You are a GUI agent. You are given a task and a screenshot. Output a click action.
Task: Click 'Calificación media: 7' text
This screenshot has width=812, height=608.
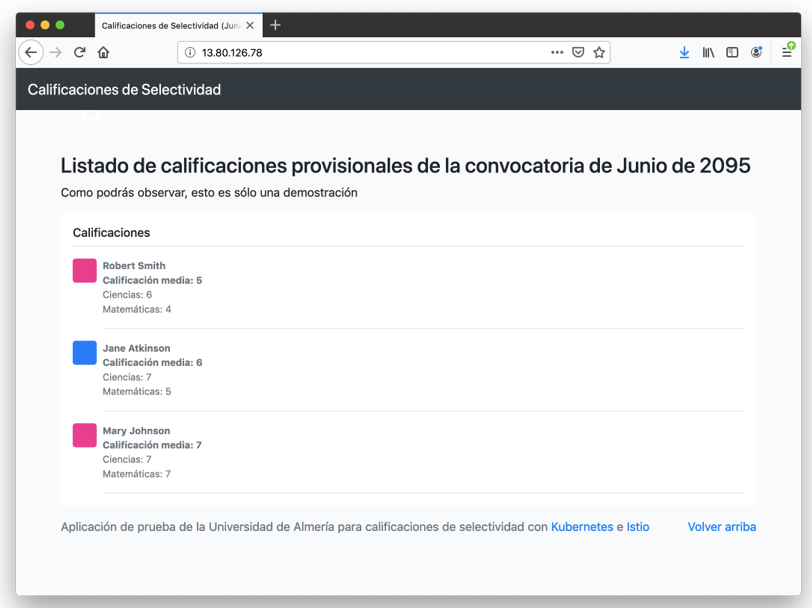152,445
